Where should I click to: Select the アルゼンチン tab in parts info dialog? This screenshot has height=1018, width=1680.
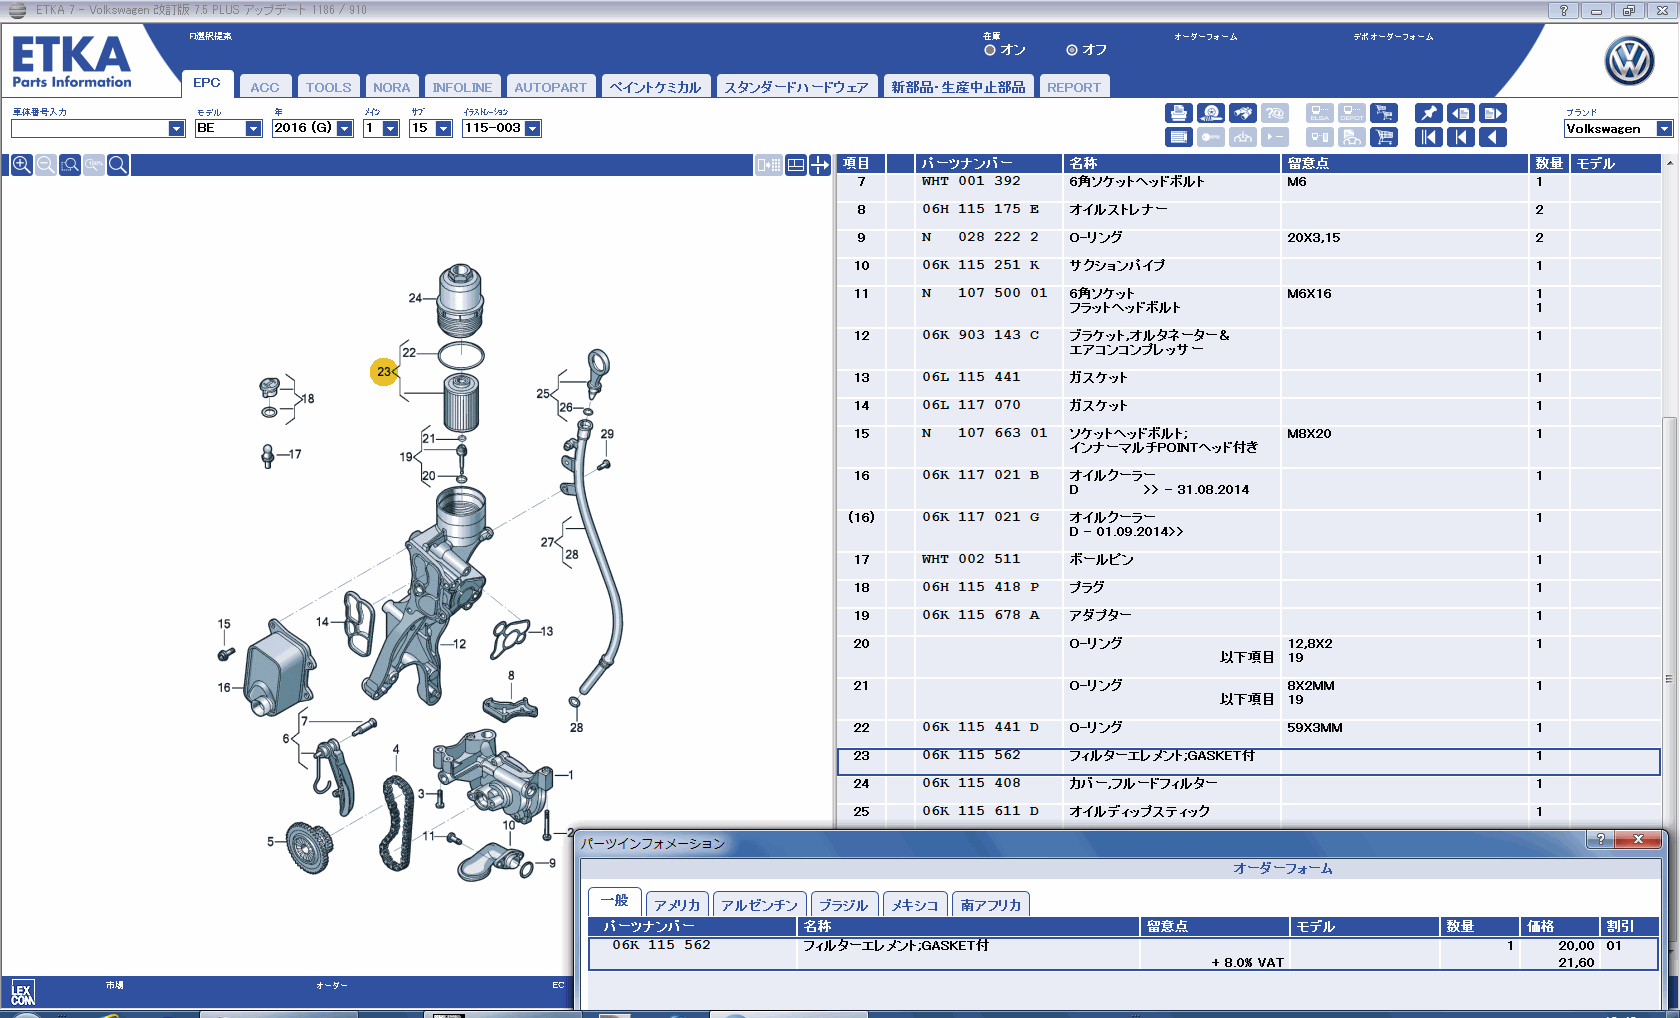(x=759, y=905)
